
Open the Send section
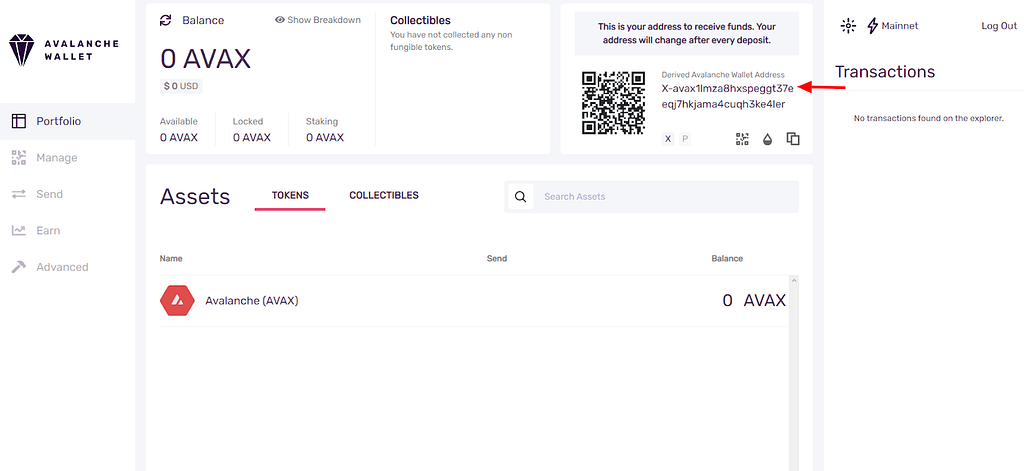tap(67, 194)
